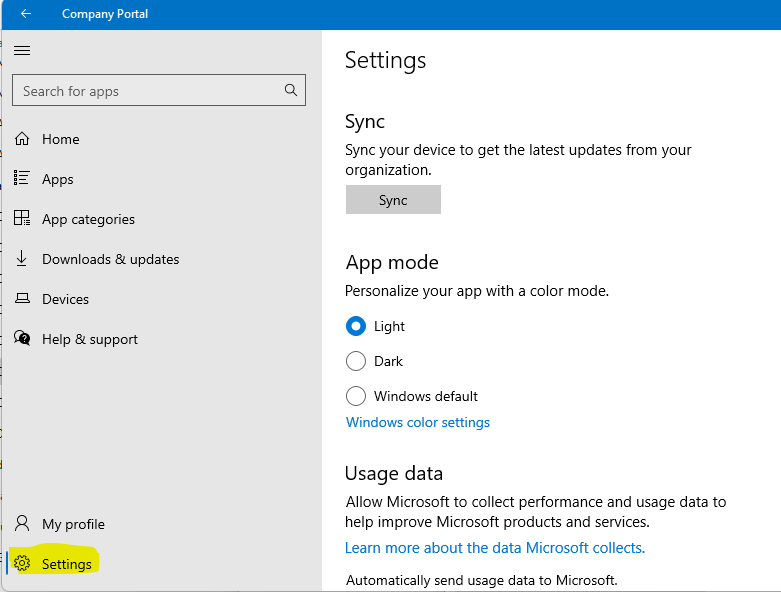Click the Downloads arrow icon

point(22,258)
